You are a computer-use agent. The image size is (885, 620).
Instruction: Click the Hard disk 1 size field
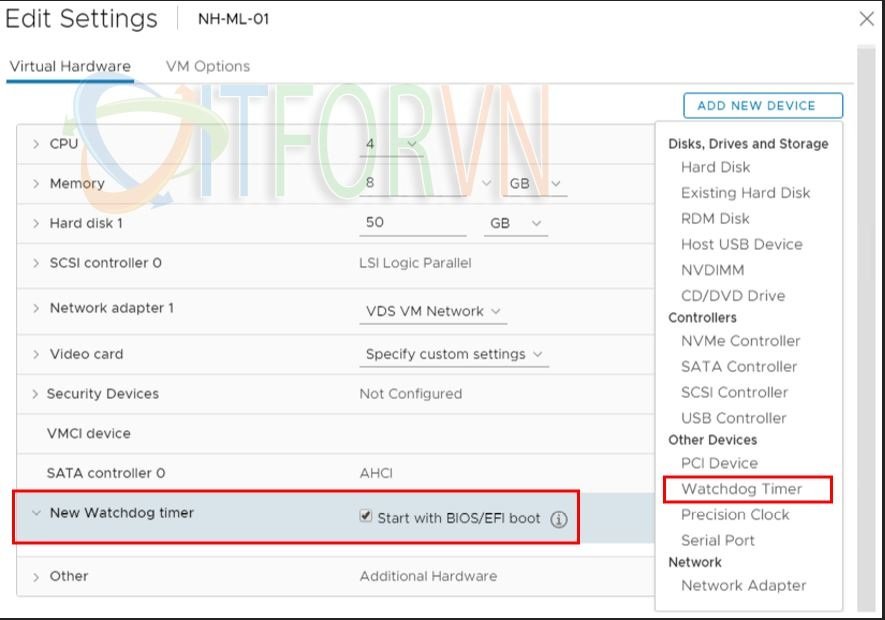point(411,223)
